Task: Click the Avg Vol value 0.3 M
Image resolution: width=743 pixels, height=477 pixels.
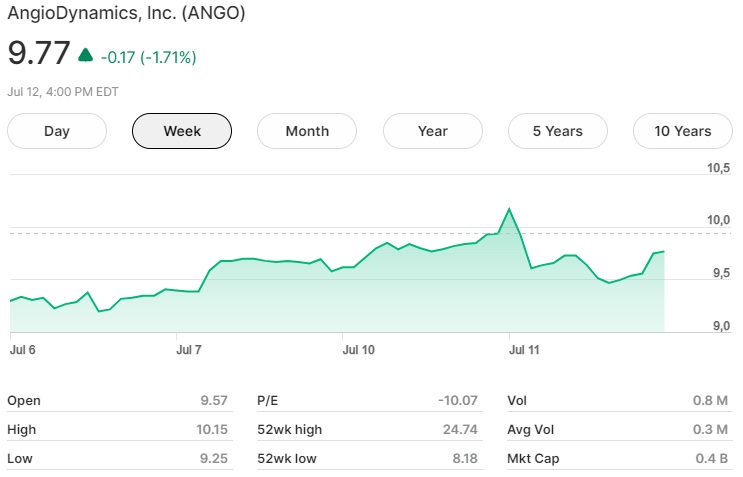Action: pyautogui.click(x=710, y=430)
